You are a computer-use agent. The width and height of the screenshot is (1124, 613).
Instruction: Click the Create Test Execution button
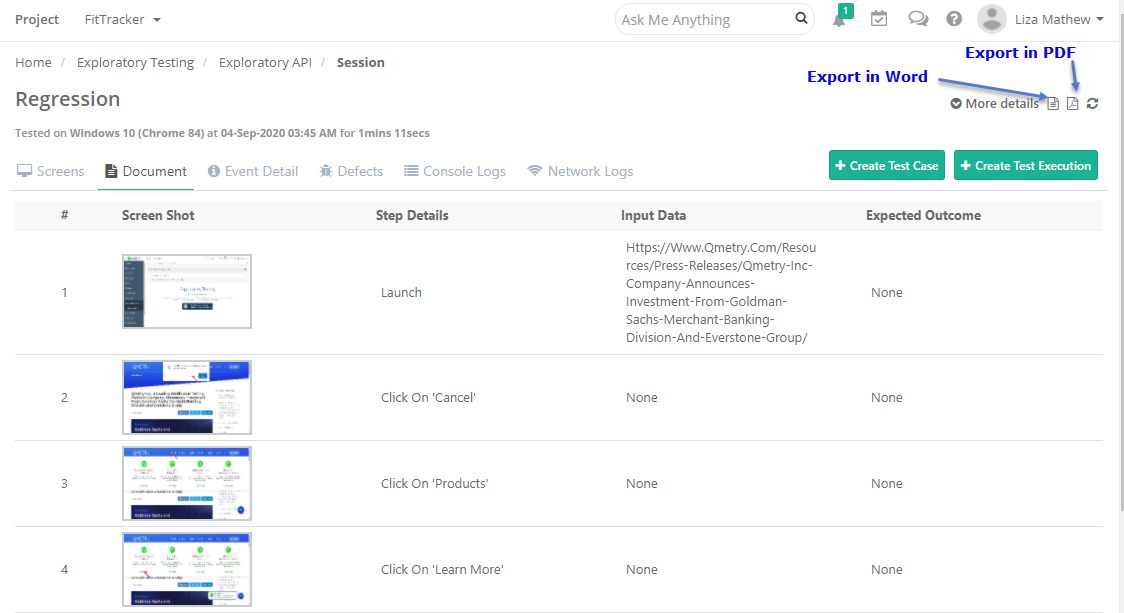click(x=1025, y=166)
